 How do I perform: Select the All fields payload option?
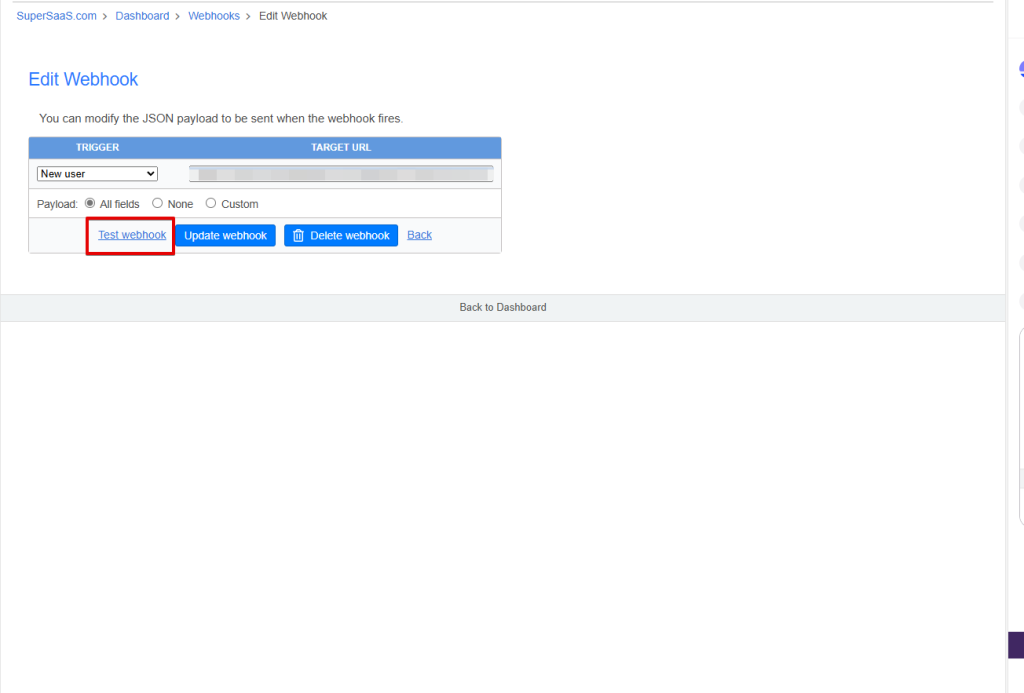pos(90,203)
